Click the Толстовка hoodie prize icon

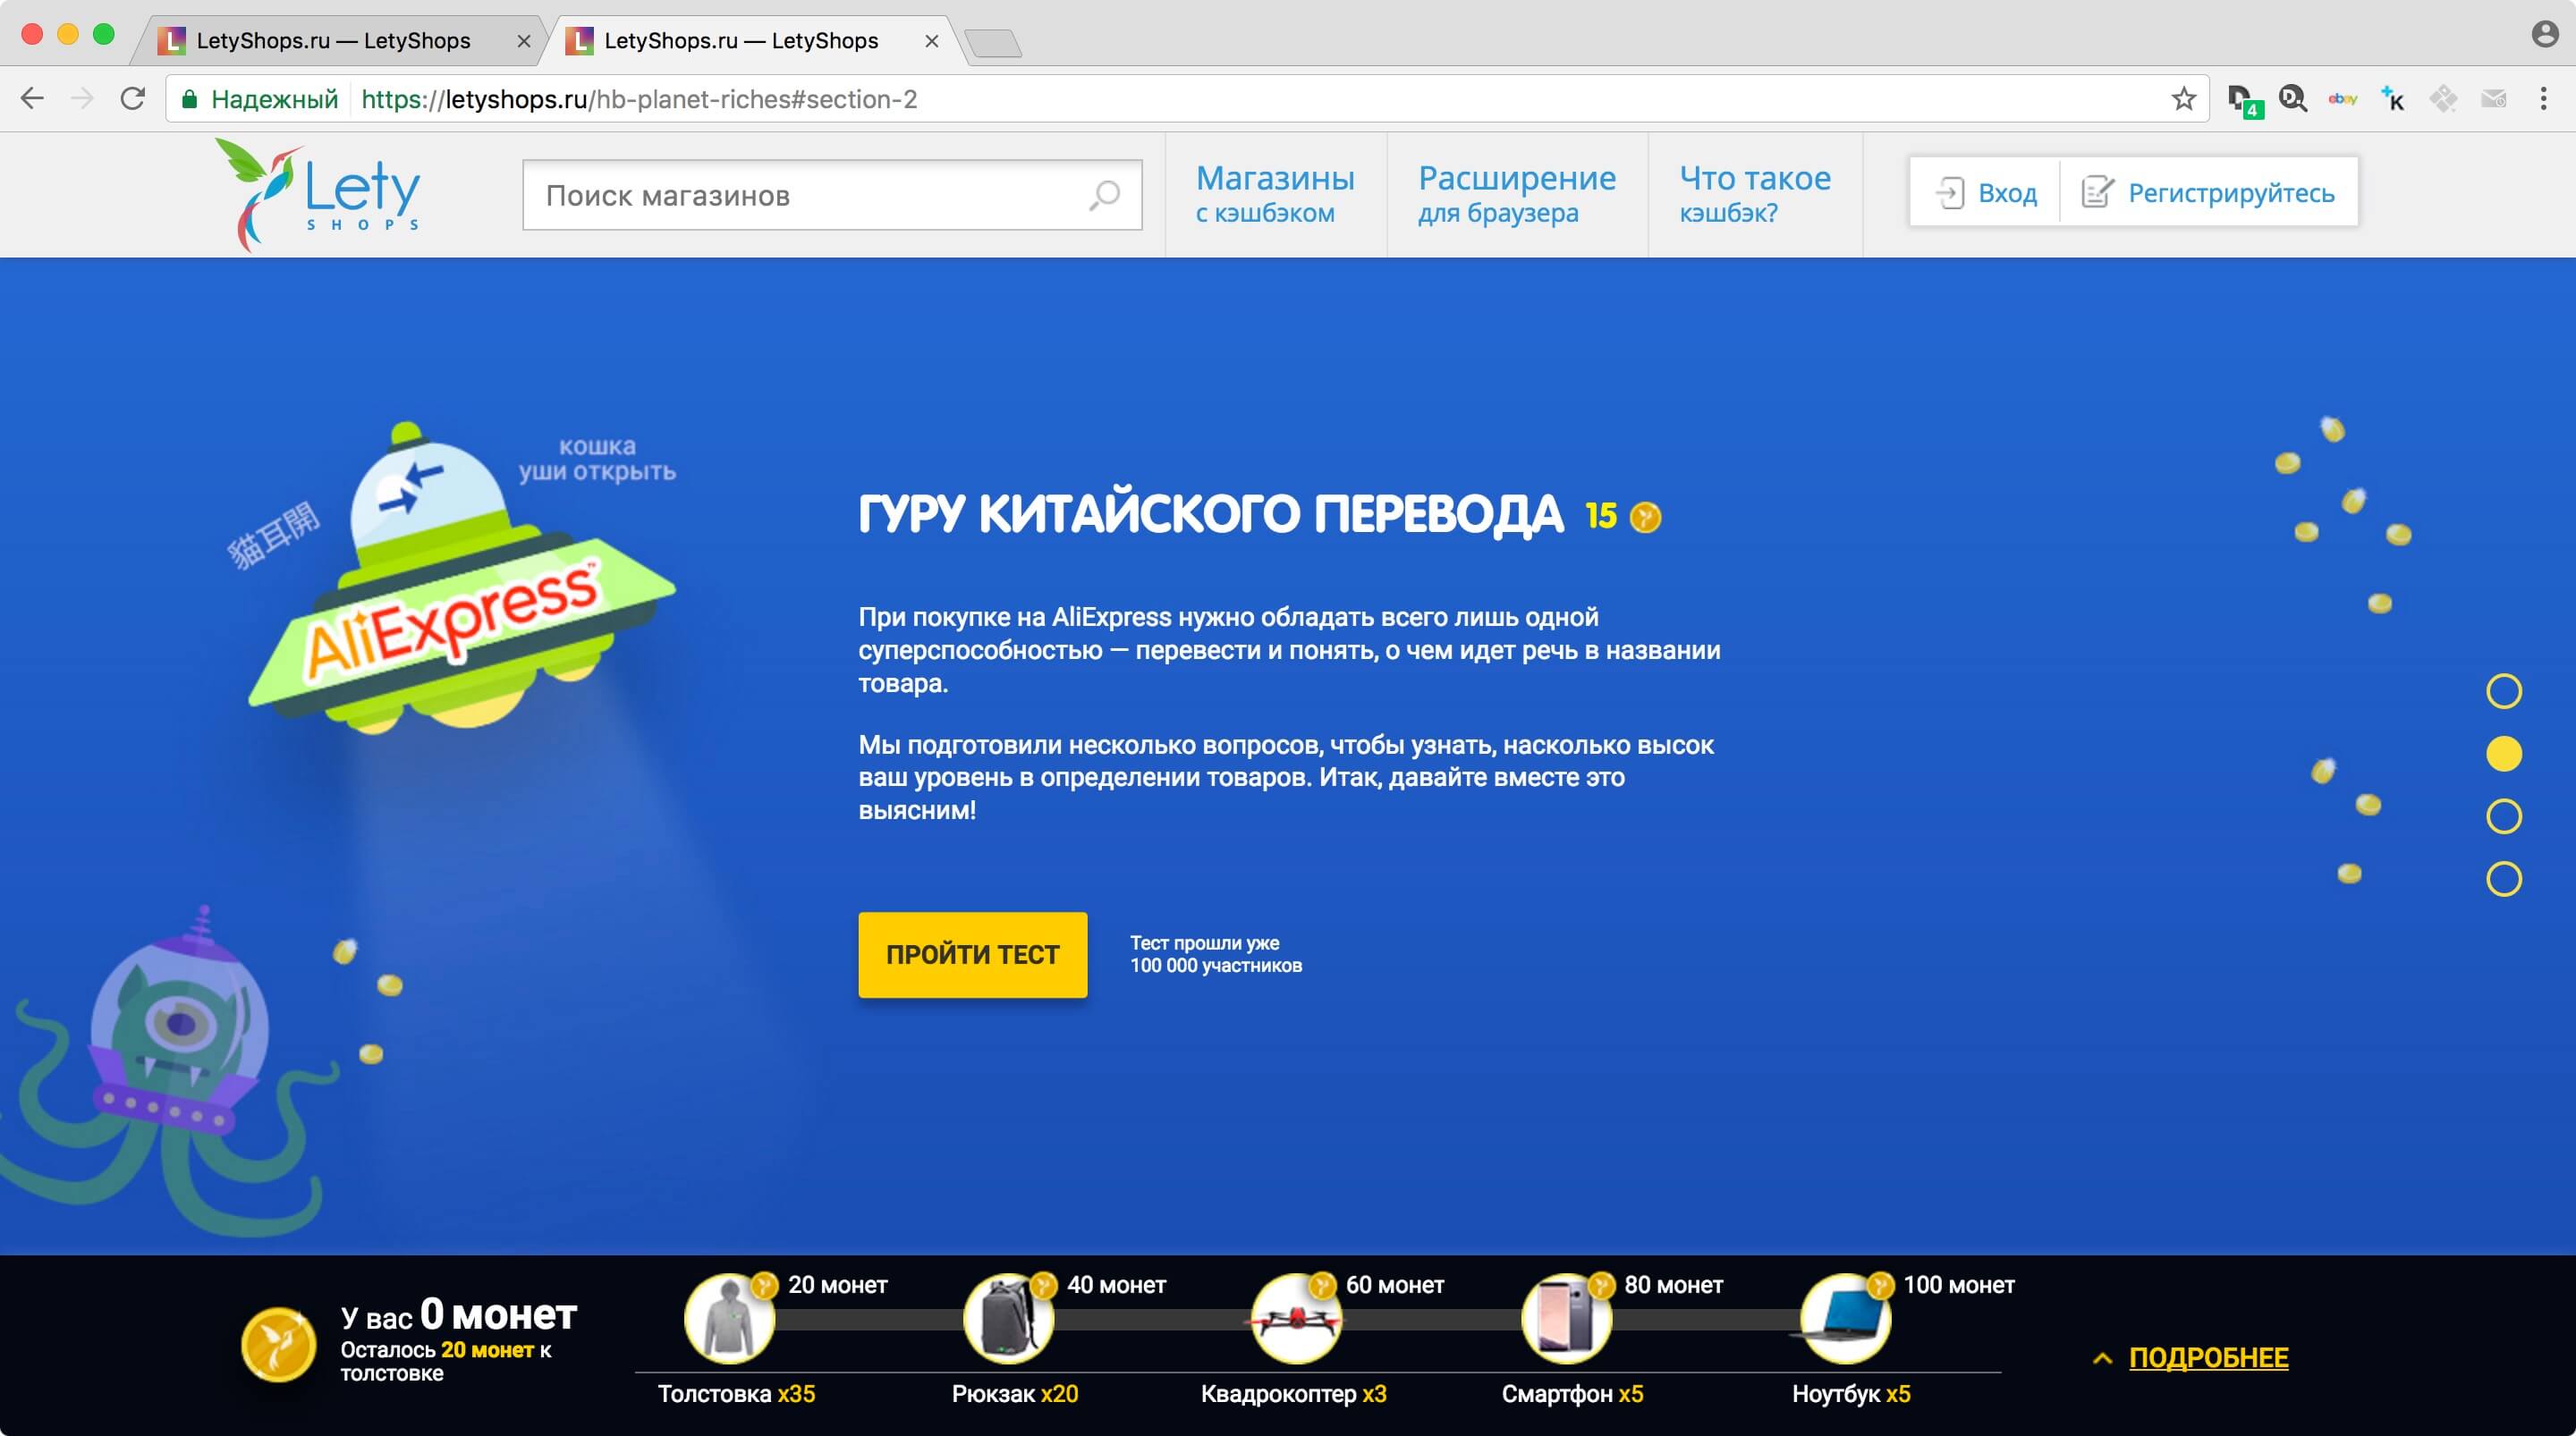(729, 1318)
